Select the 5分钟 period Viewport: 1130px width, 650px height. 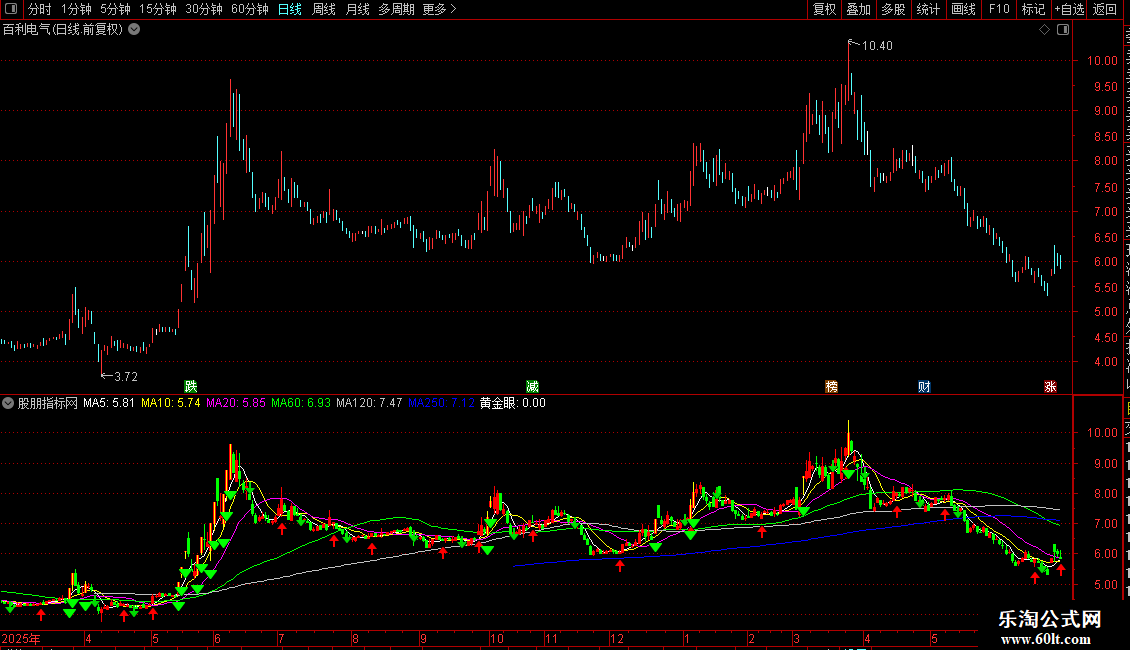click(115, 9)
